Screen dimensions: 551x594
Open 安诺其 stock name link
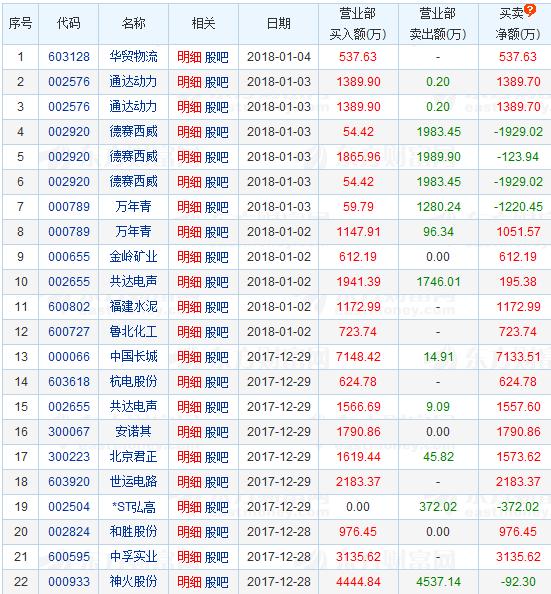point(133,432)
